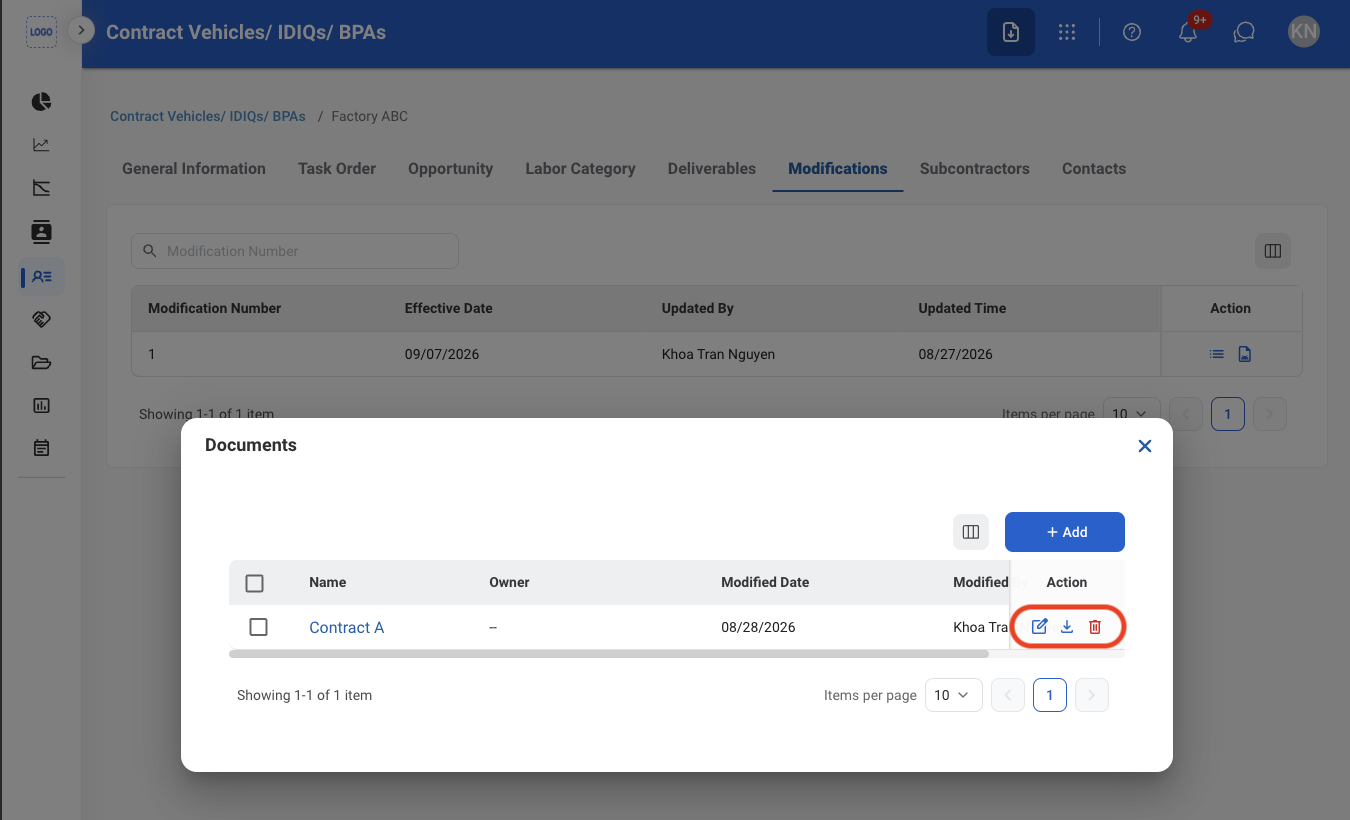Screen dimensions: 1350x820
Task: Open the chat messages icon
Action: pos(1244,32)
